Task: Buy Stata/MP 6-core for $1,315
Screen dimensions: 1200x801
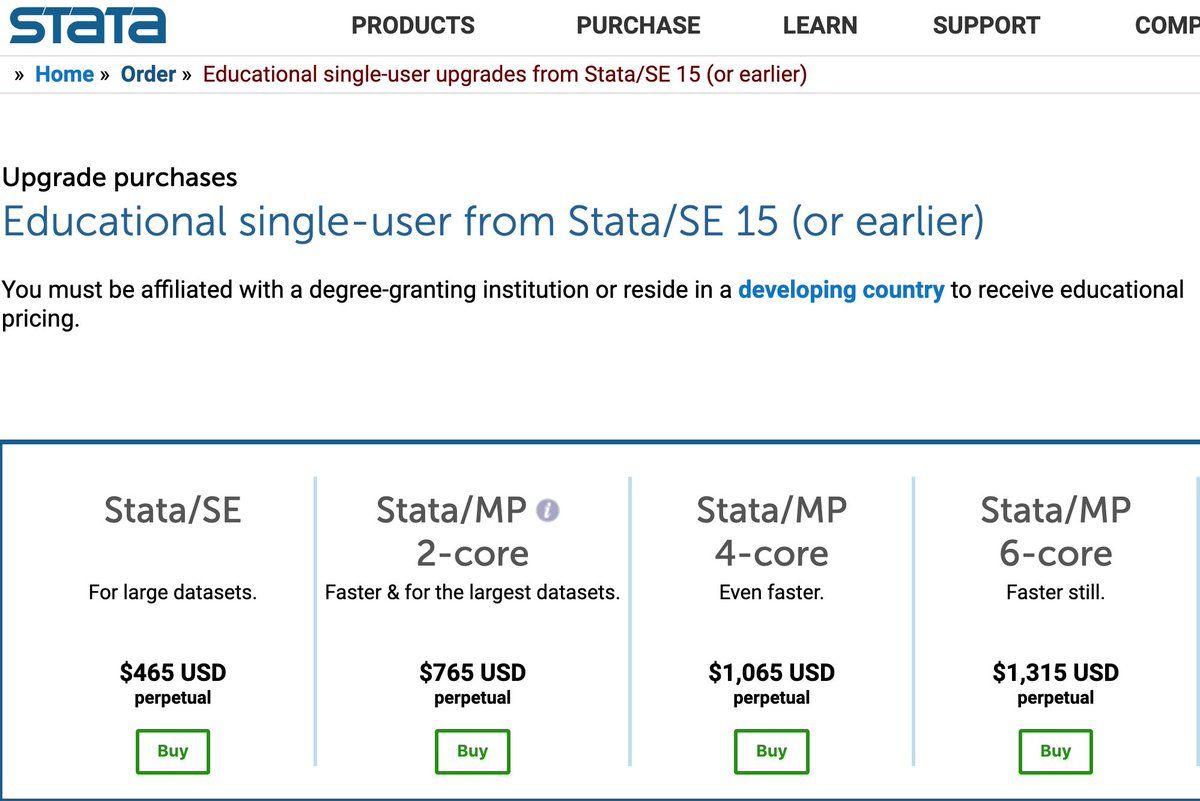Action: pyautogui.click(x=1055, y=751)
